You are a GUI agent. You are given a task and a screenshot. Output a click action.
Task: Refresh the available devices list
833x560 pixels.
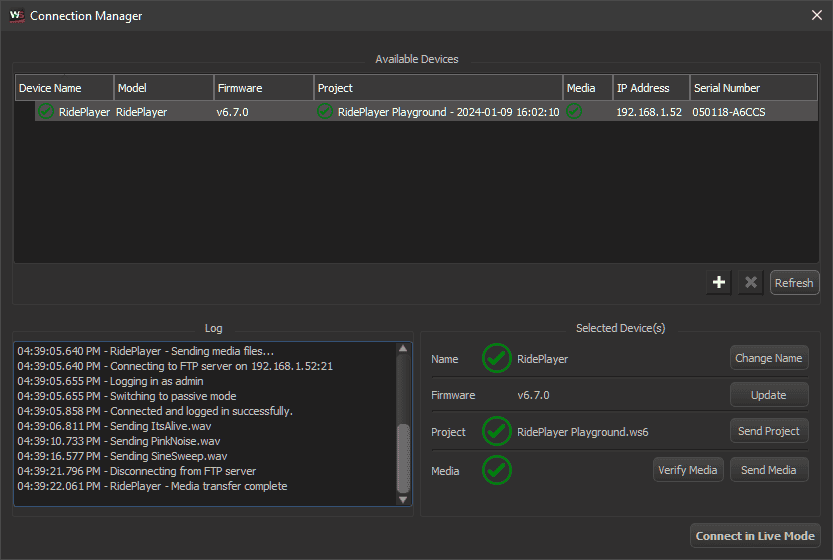794,283
